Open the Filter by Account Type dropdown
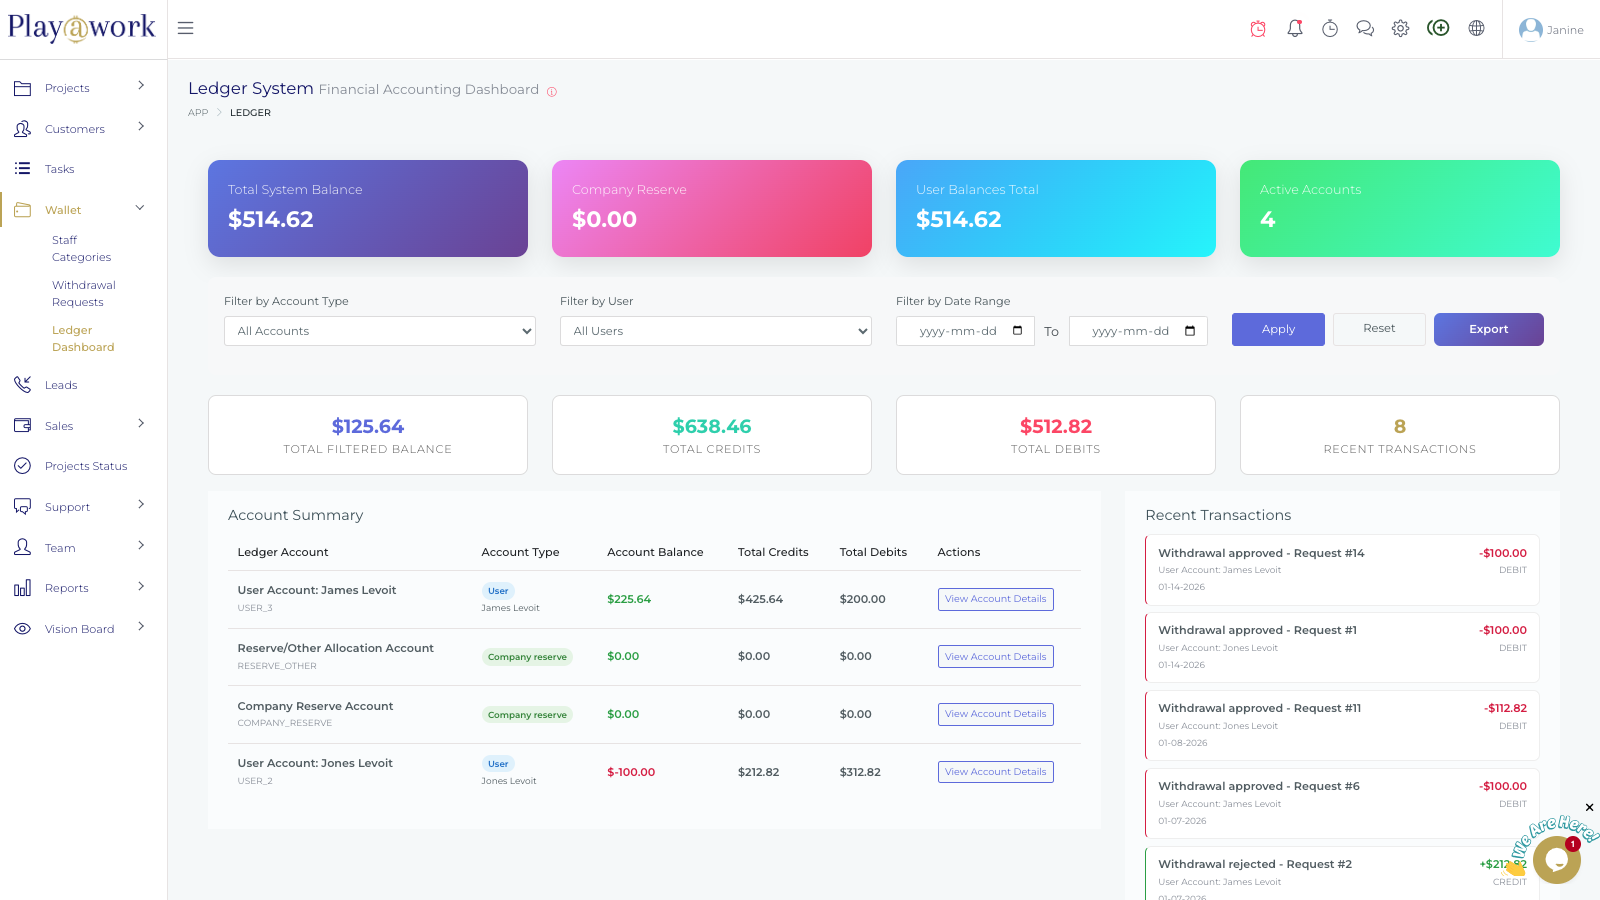 pyautogui.click(x=380, y=331)
